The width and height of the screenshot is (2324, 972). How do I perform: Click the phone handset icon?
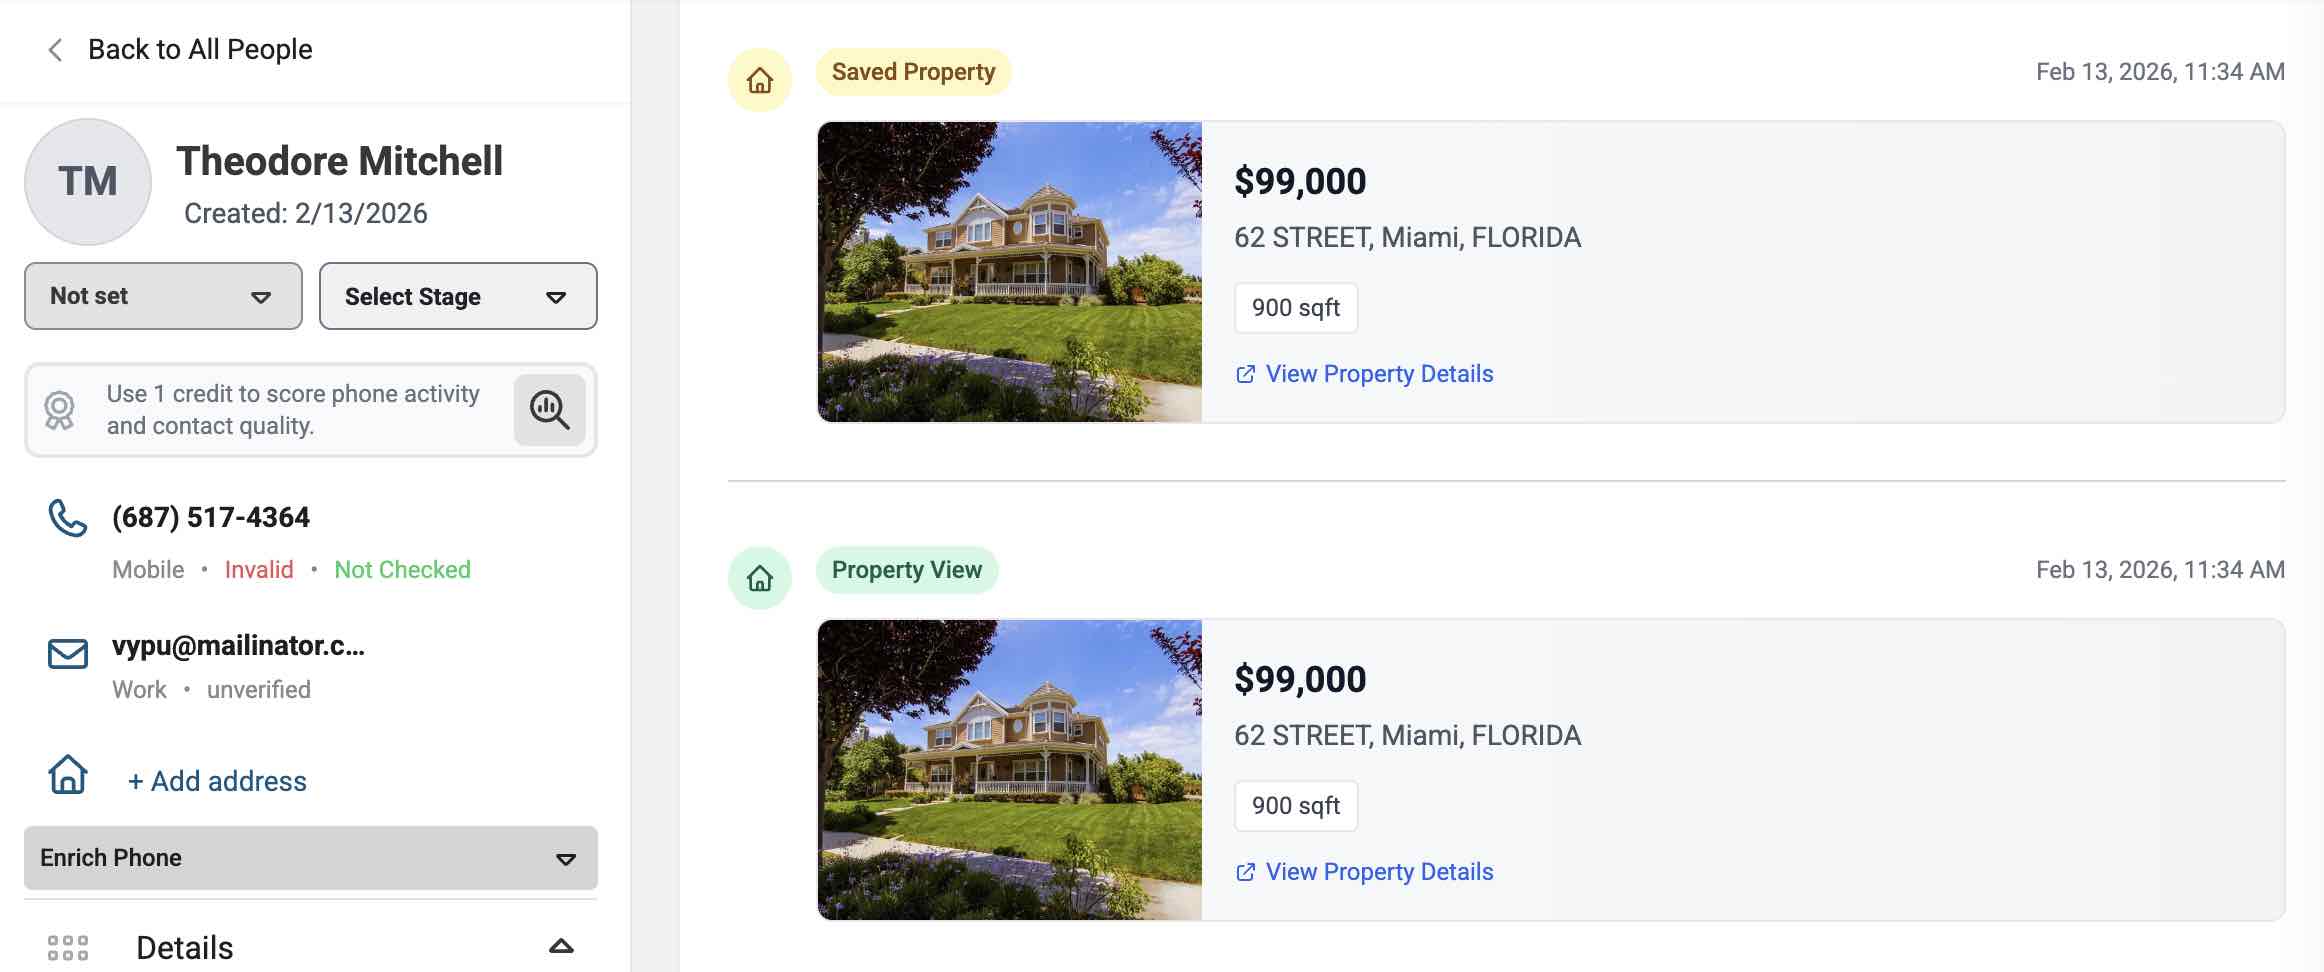click(68, 518)
